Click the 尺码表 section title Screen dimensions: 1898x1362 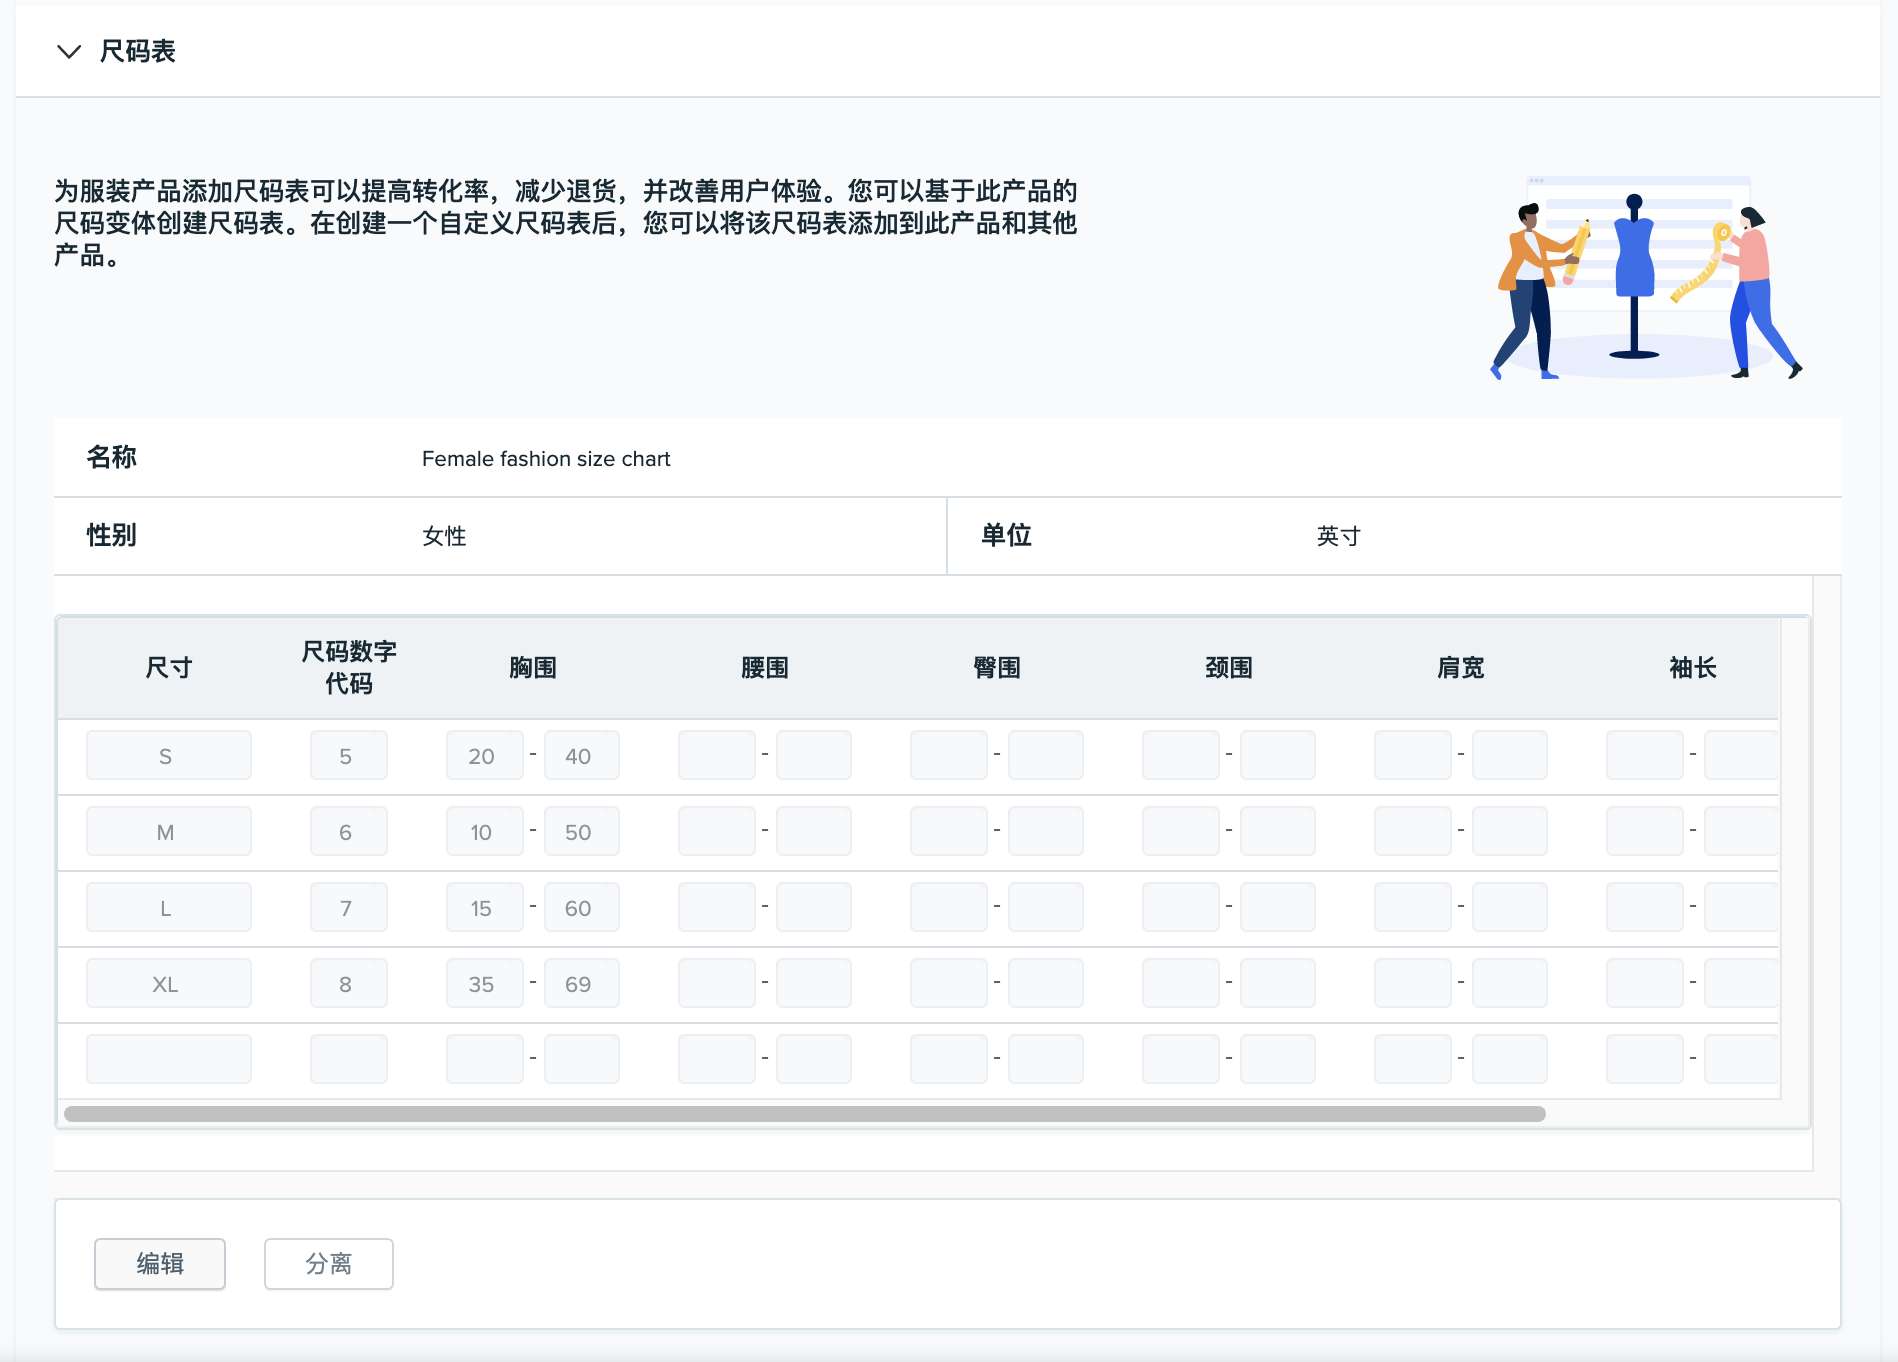(x=138, y=51)
